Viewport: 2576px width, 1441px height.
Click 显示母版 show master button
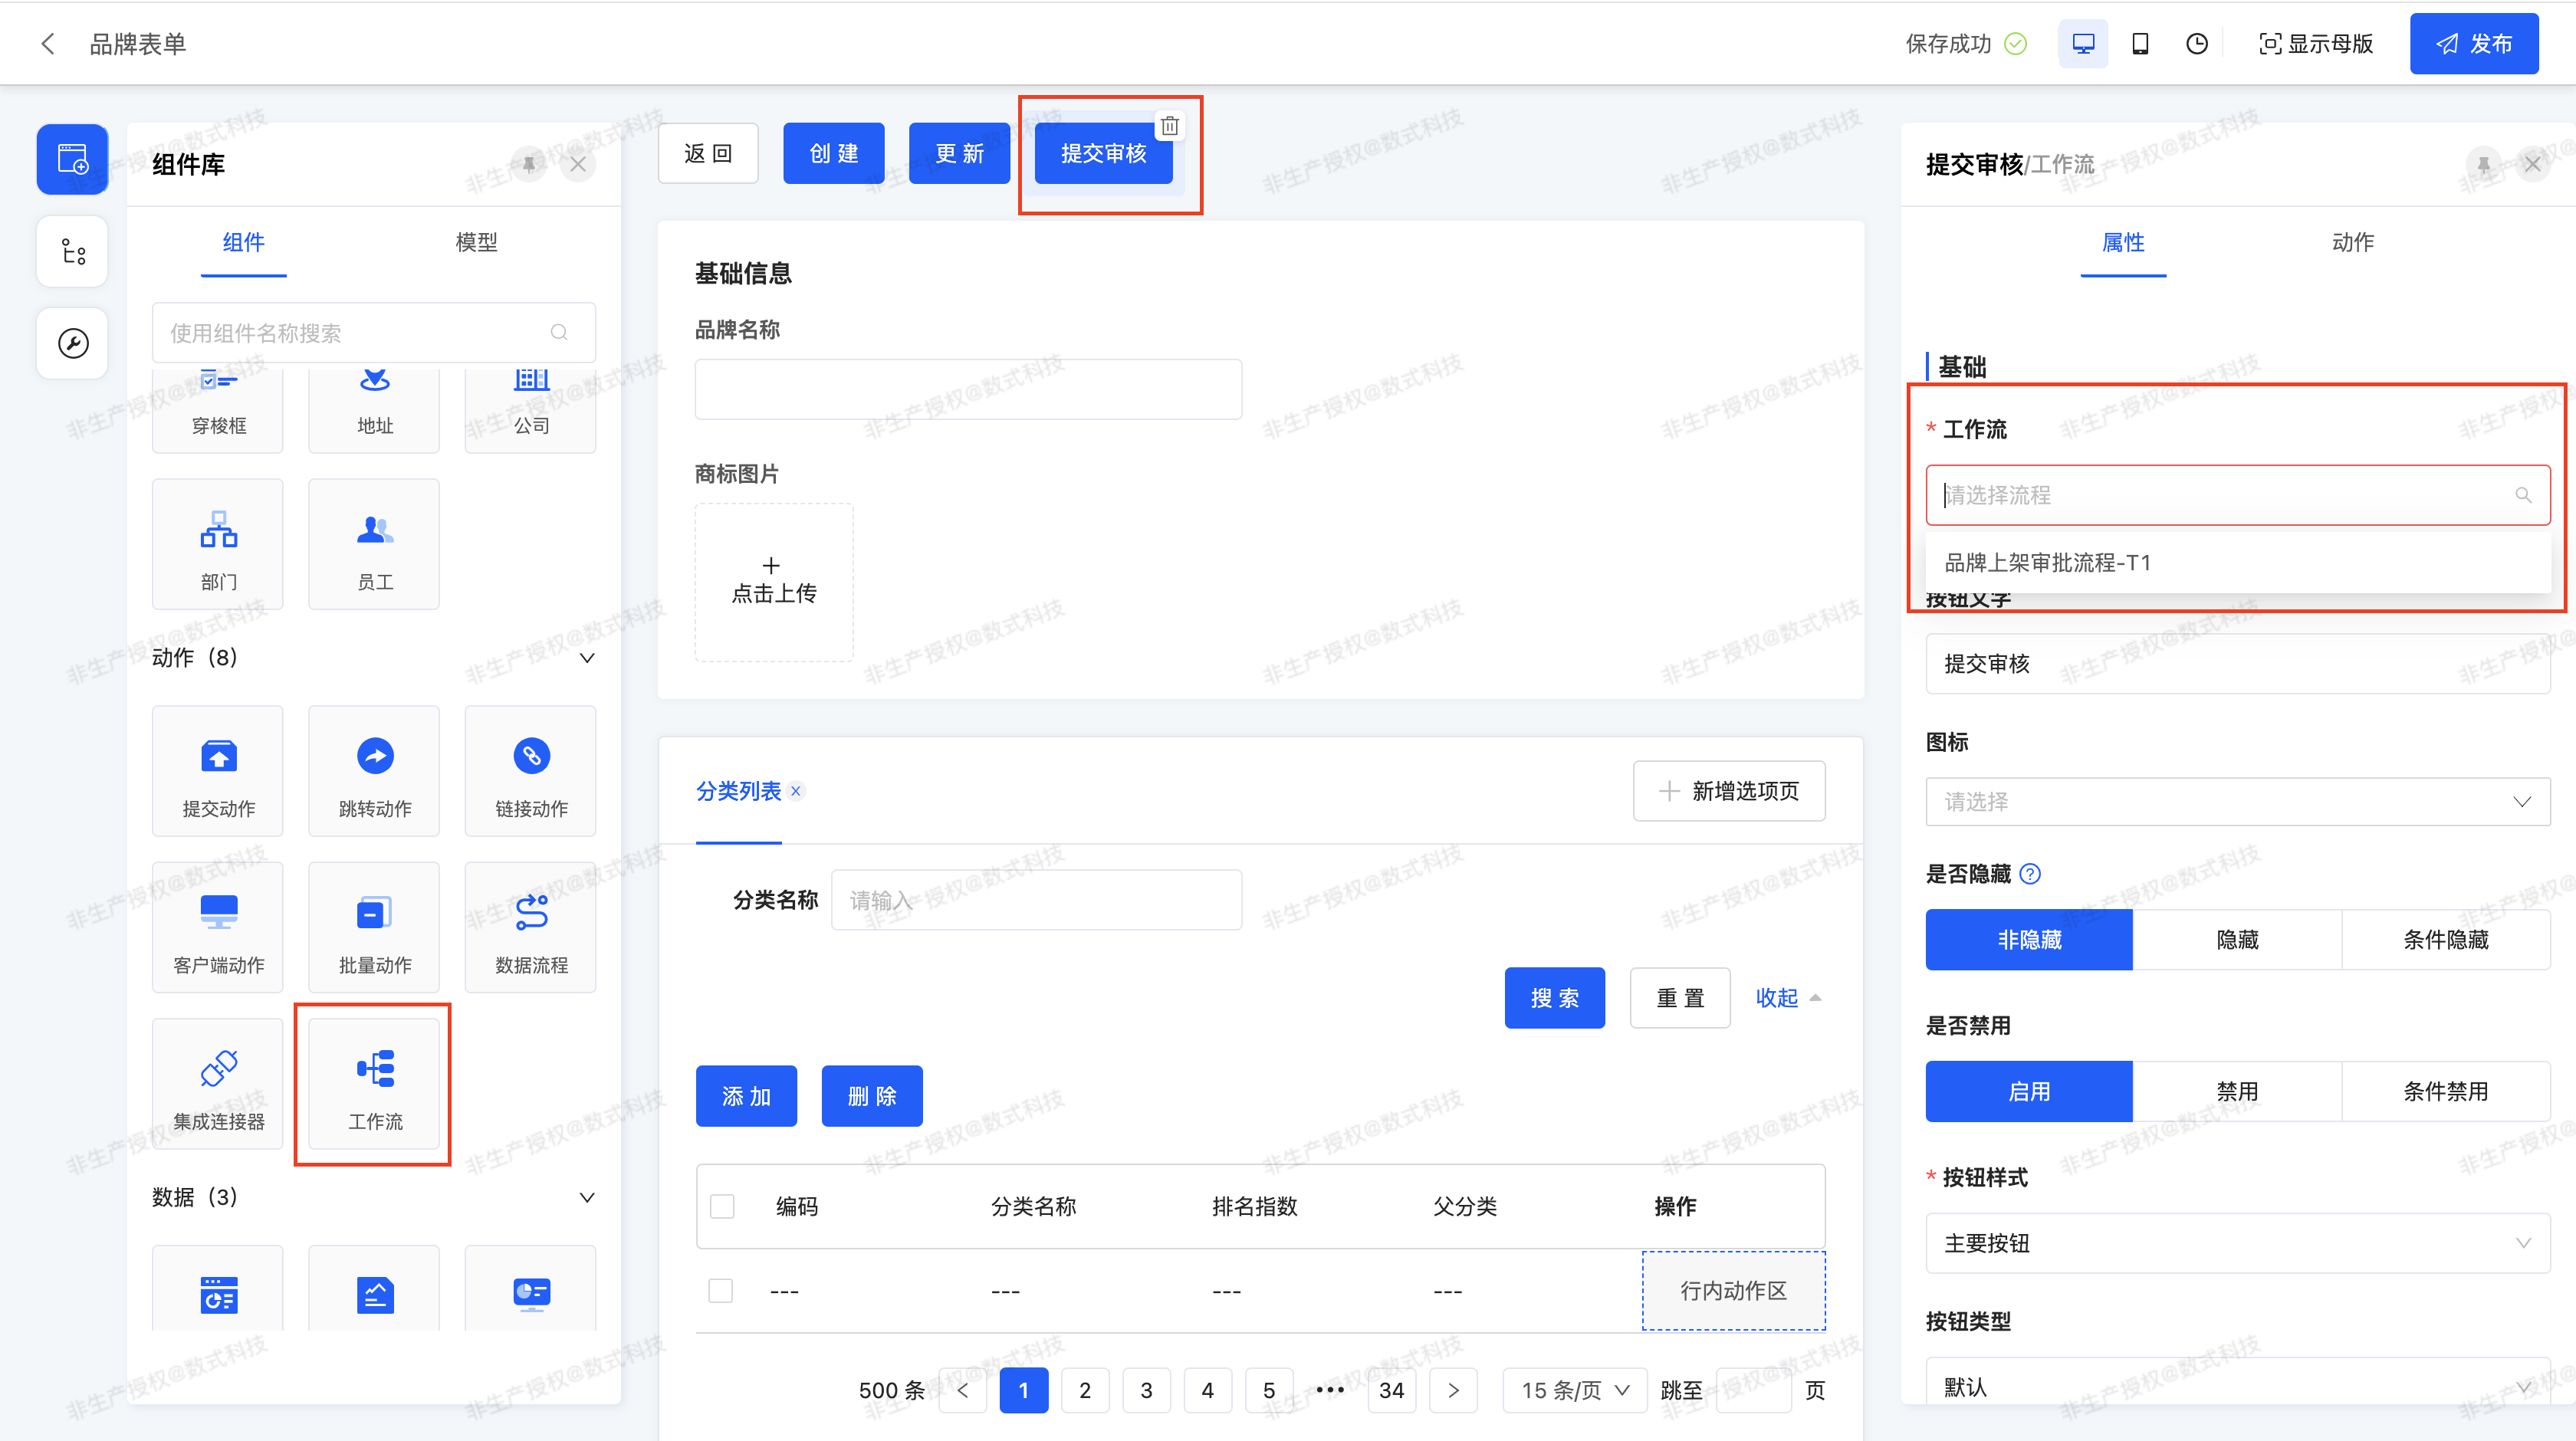(2316, 44)
